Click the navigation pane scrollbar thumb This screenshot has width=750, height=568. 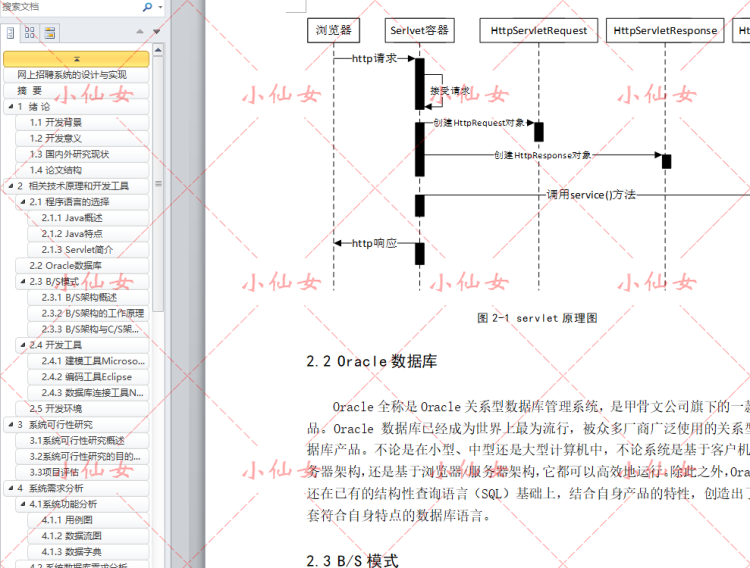coord(158,184)
